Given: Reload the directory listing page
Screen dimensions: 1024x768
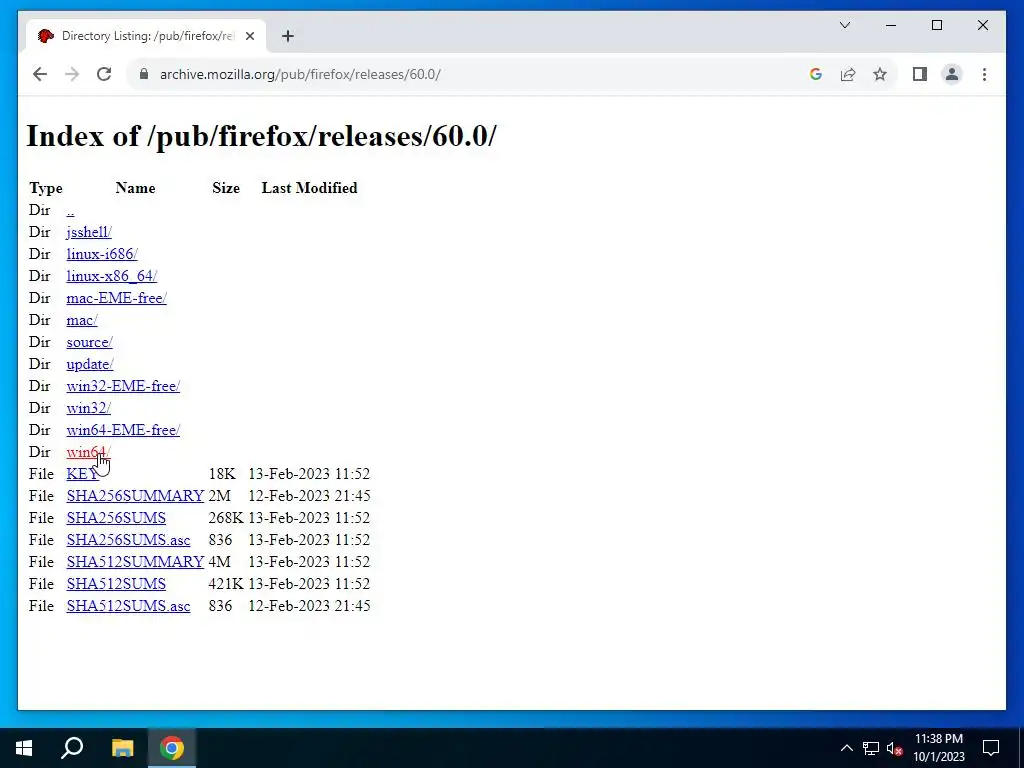Looking at the screenshot, I should tap(104, 74).
